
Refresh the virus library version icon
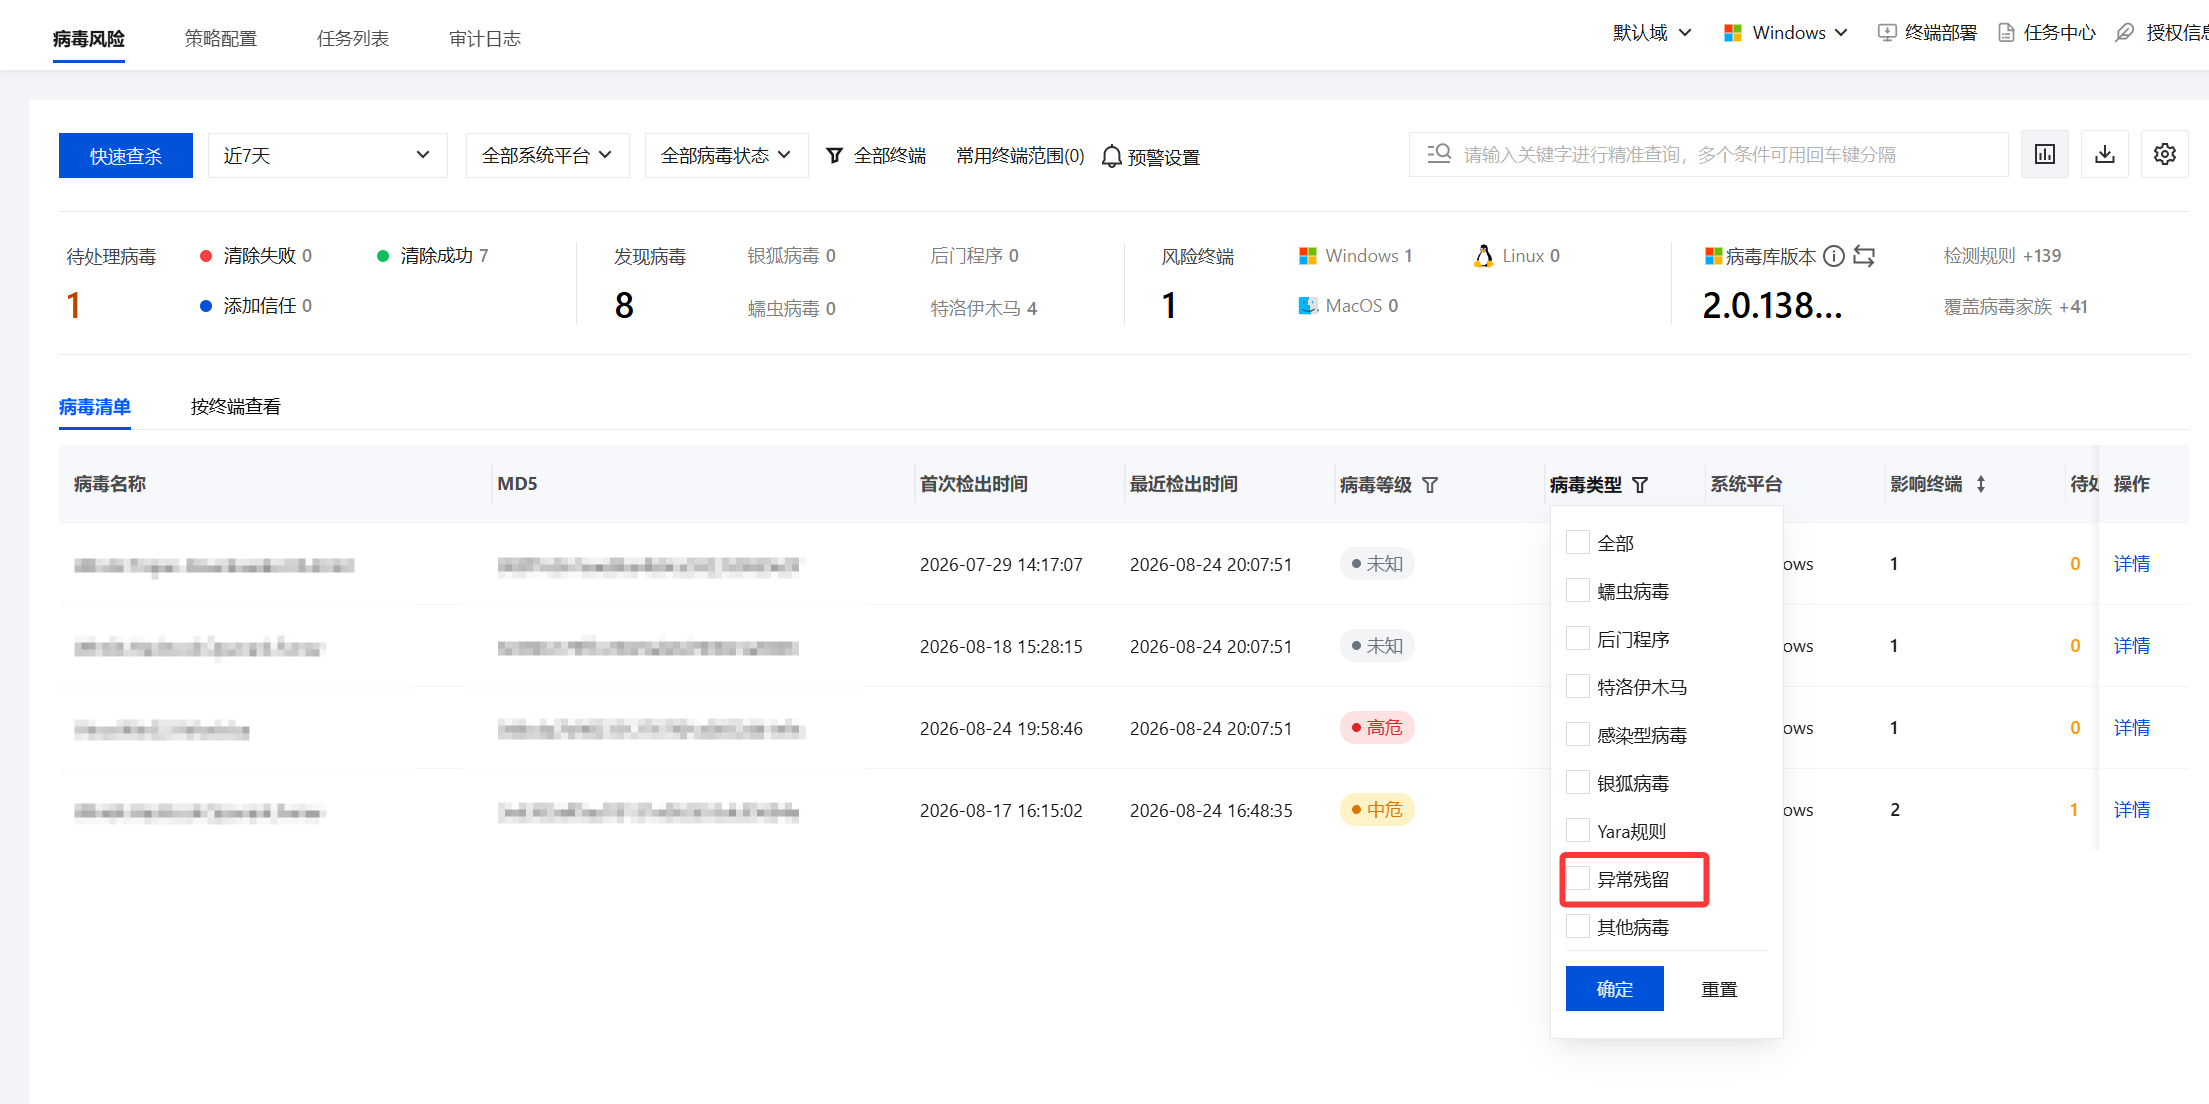click(1864, 256)
